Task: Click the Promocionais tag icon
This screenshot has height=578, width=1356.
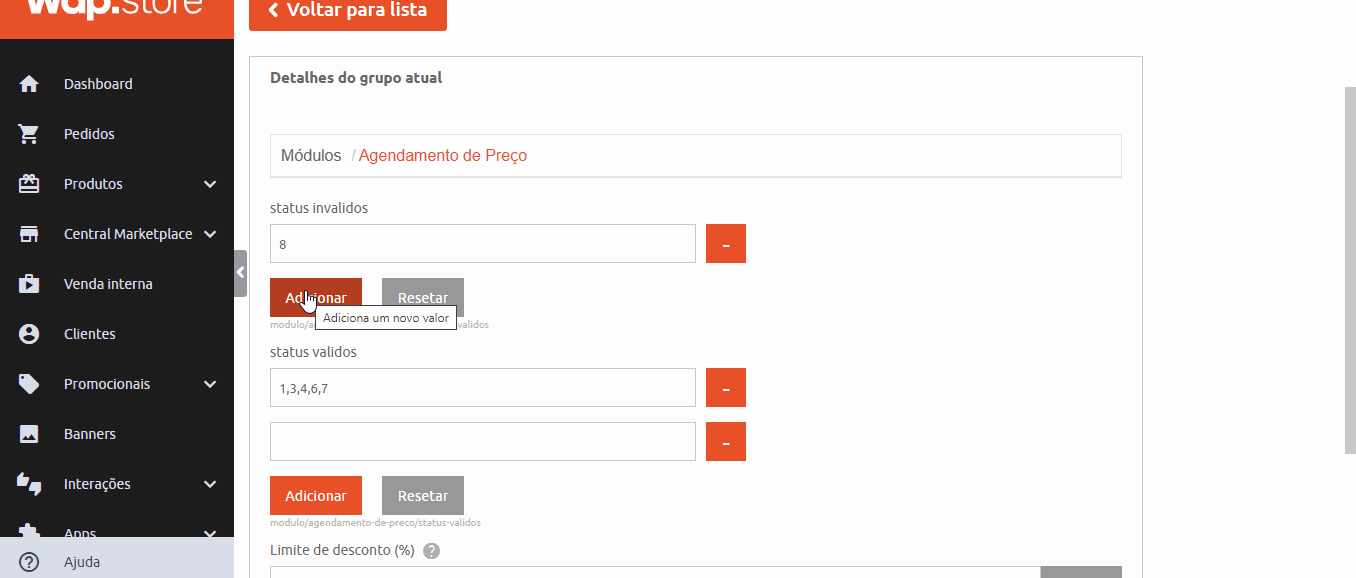Action: tap(29, 384)
